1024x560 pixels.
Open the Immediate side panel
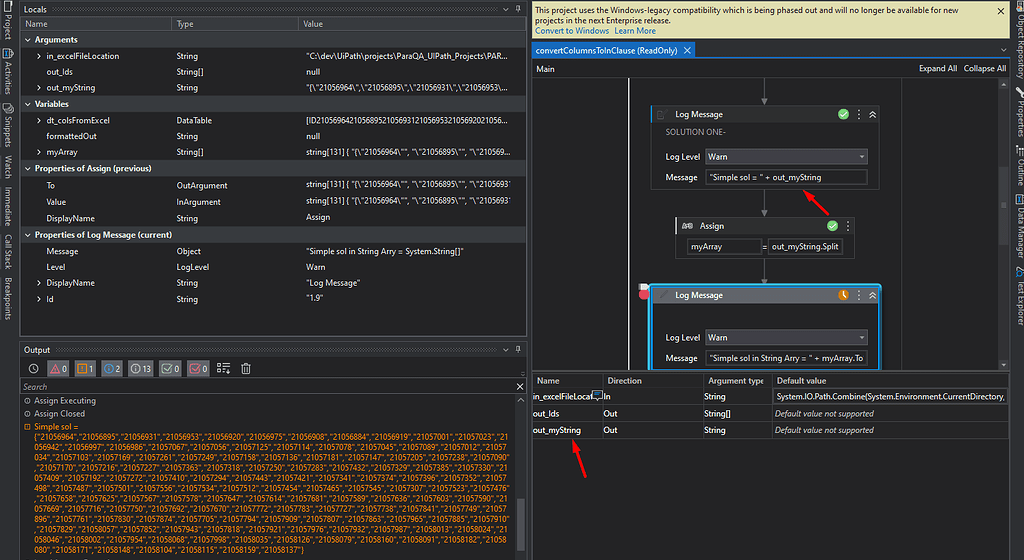click(8, 206)
